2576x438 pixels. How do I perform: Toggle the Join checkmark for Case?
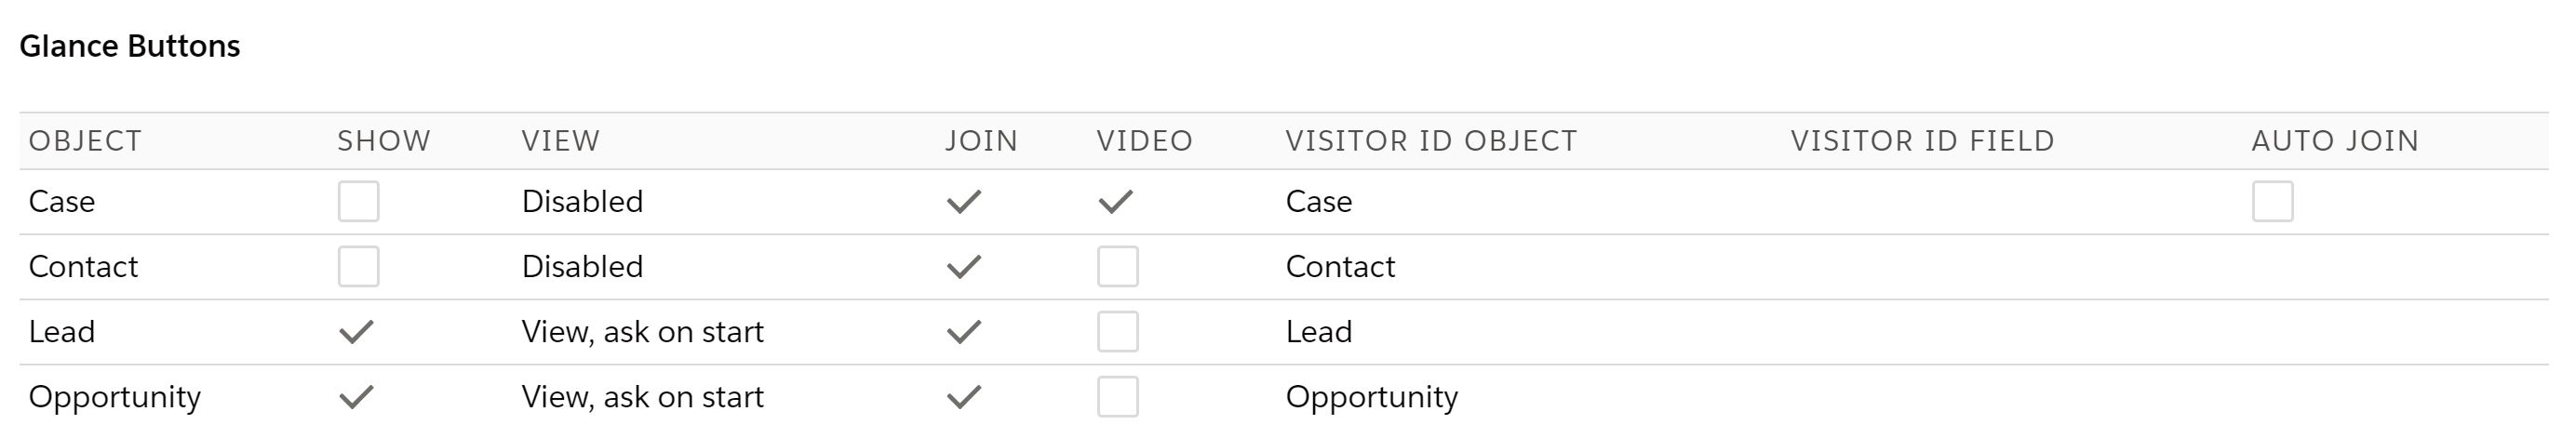pyautogui.click(x=963, y=201)
